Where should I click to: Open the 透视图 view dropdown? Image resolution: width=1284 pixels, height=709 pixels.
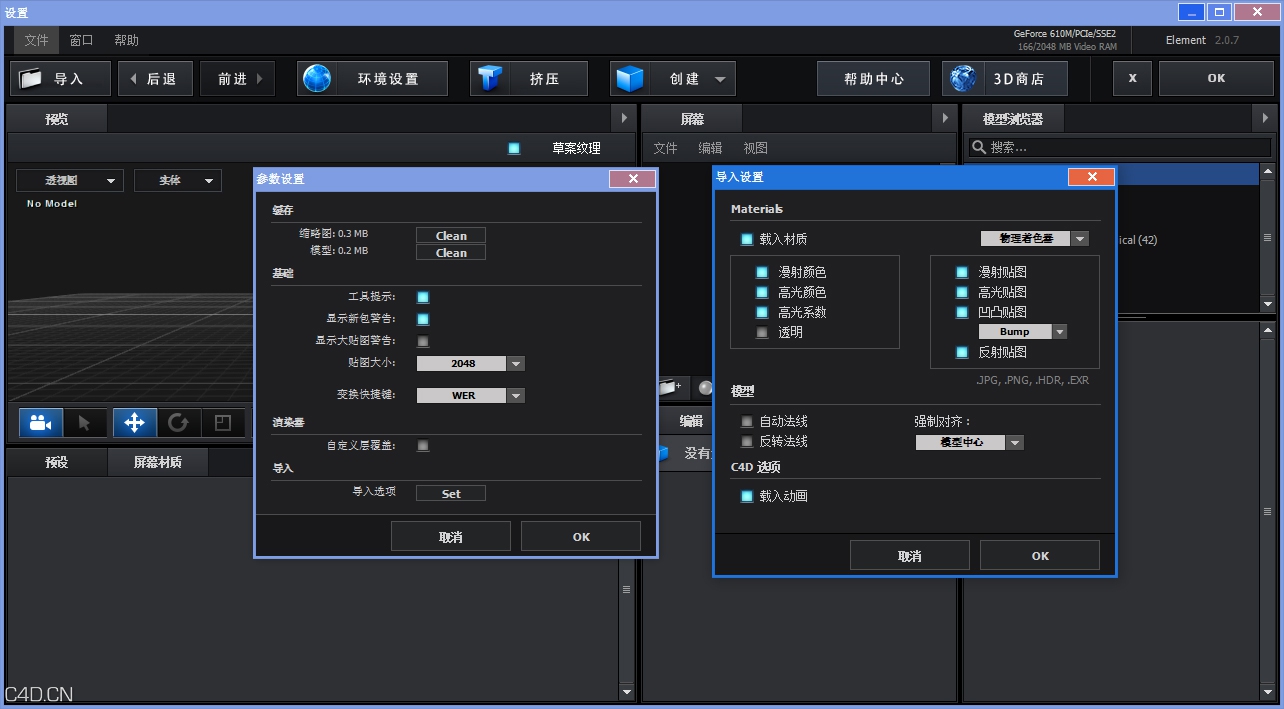click(x=69, y=179)
